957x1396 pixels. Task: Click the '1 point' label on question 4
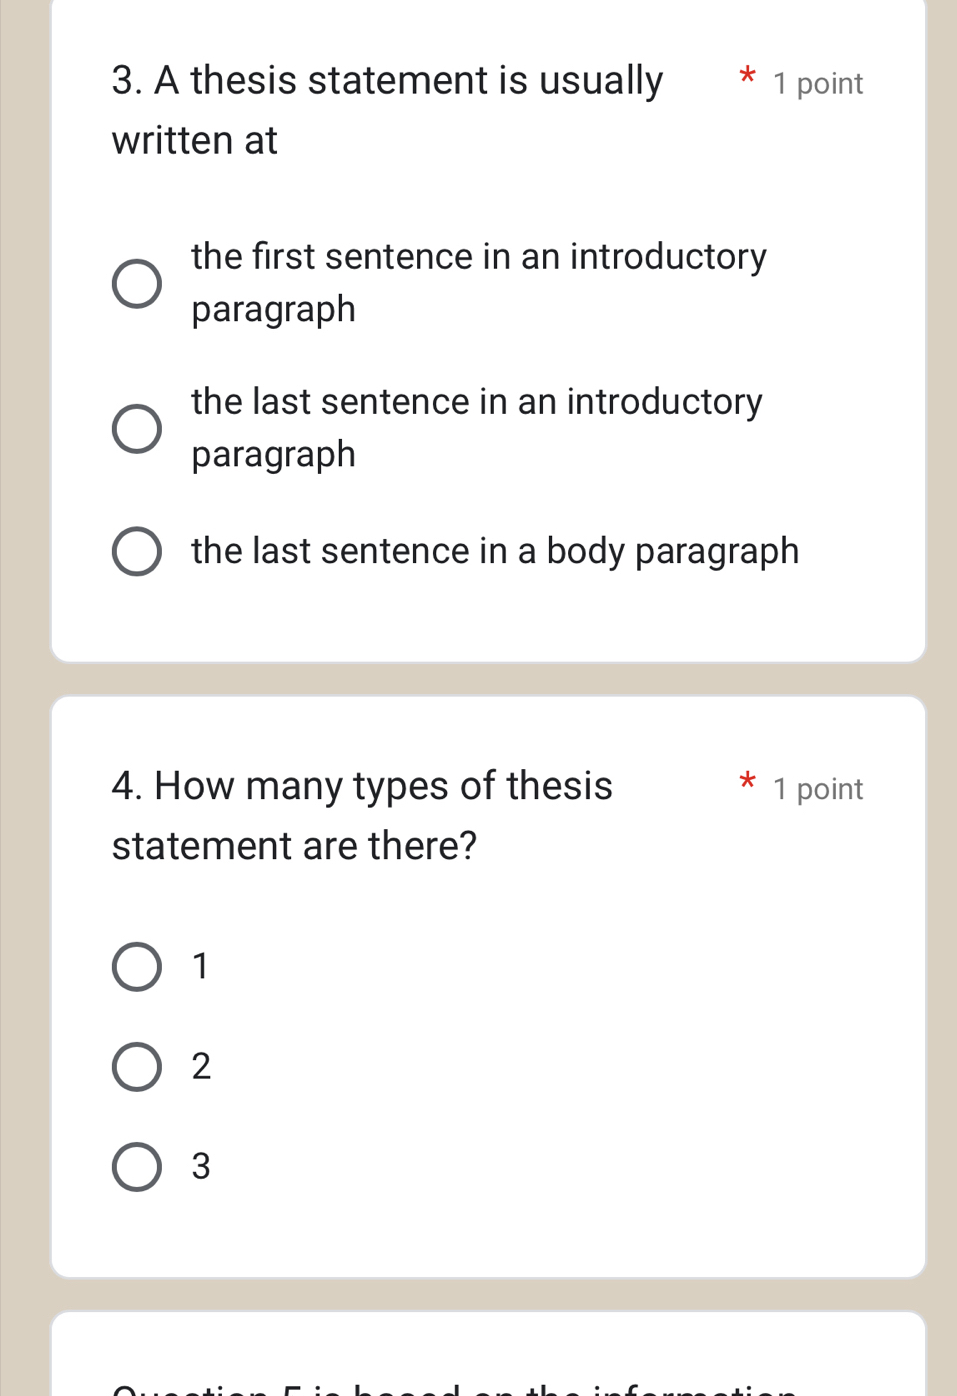818,790
